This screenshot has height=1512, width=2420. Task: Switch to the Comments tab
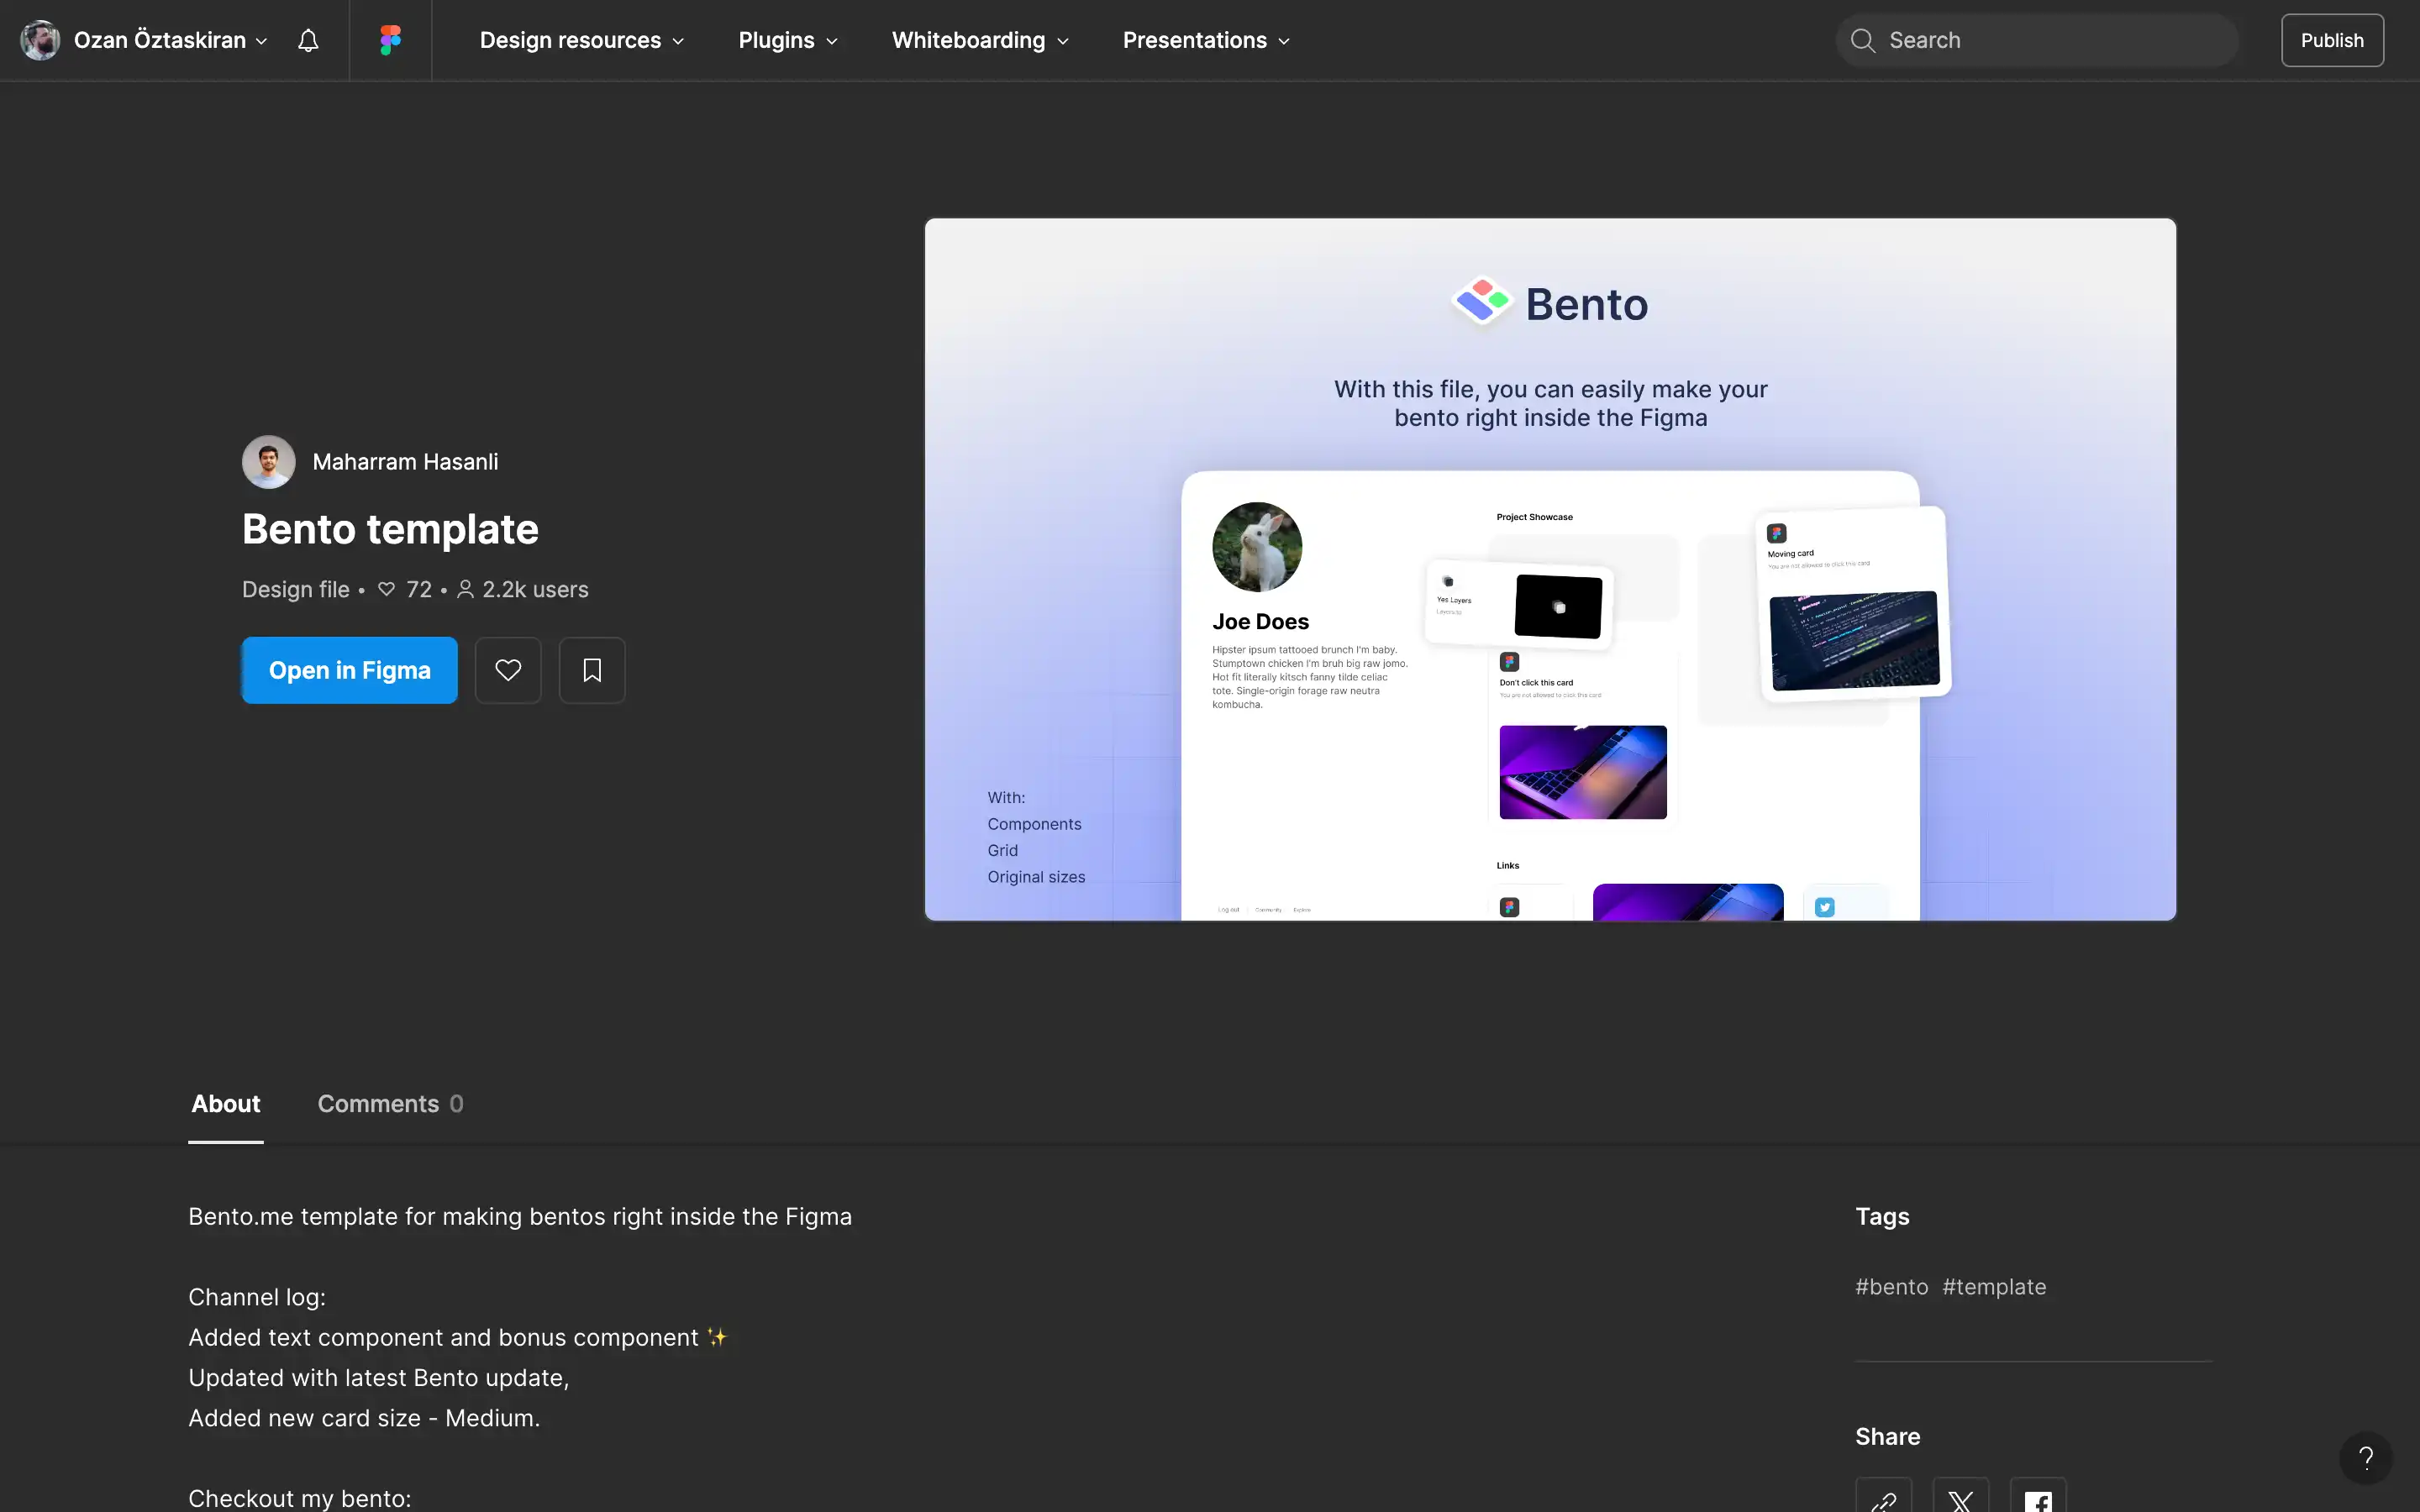click(390, 1104)
